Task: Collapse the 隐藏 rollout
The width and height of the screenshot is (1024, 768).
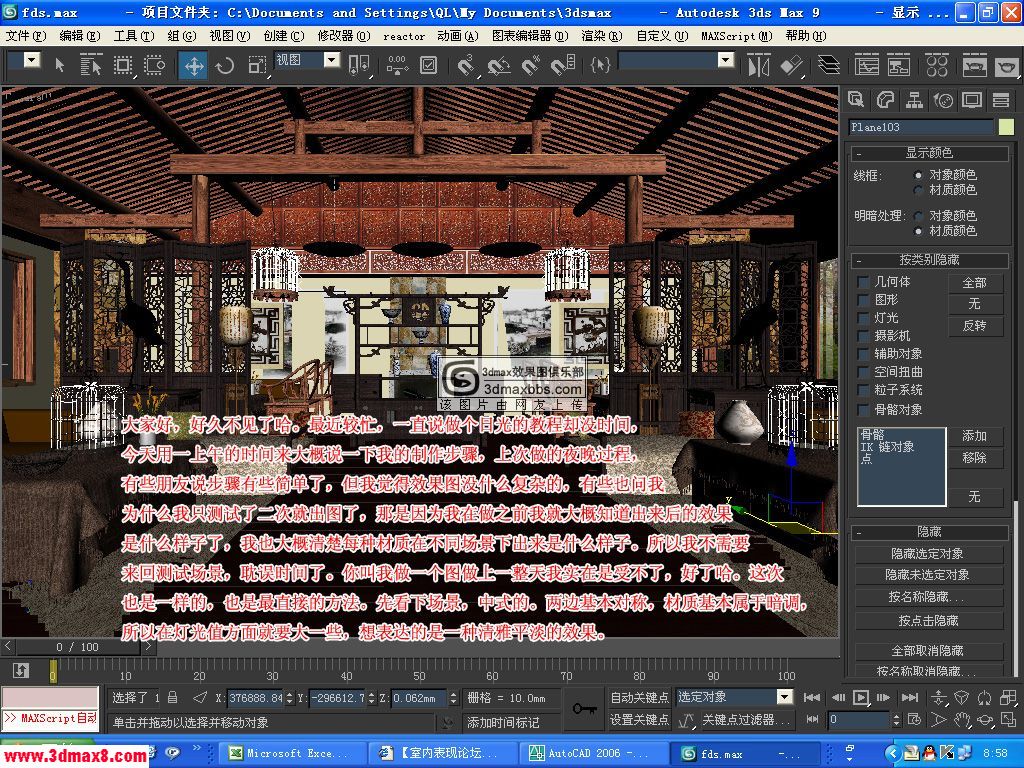Action: pyautogui.click(x=930, y=532)
